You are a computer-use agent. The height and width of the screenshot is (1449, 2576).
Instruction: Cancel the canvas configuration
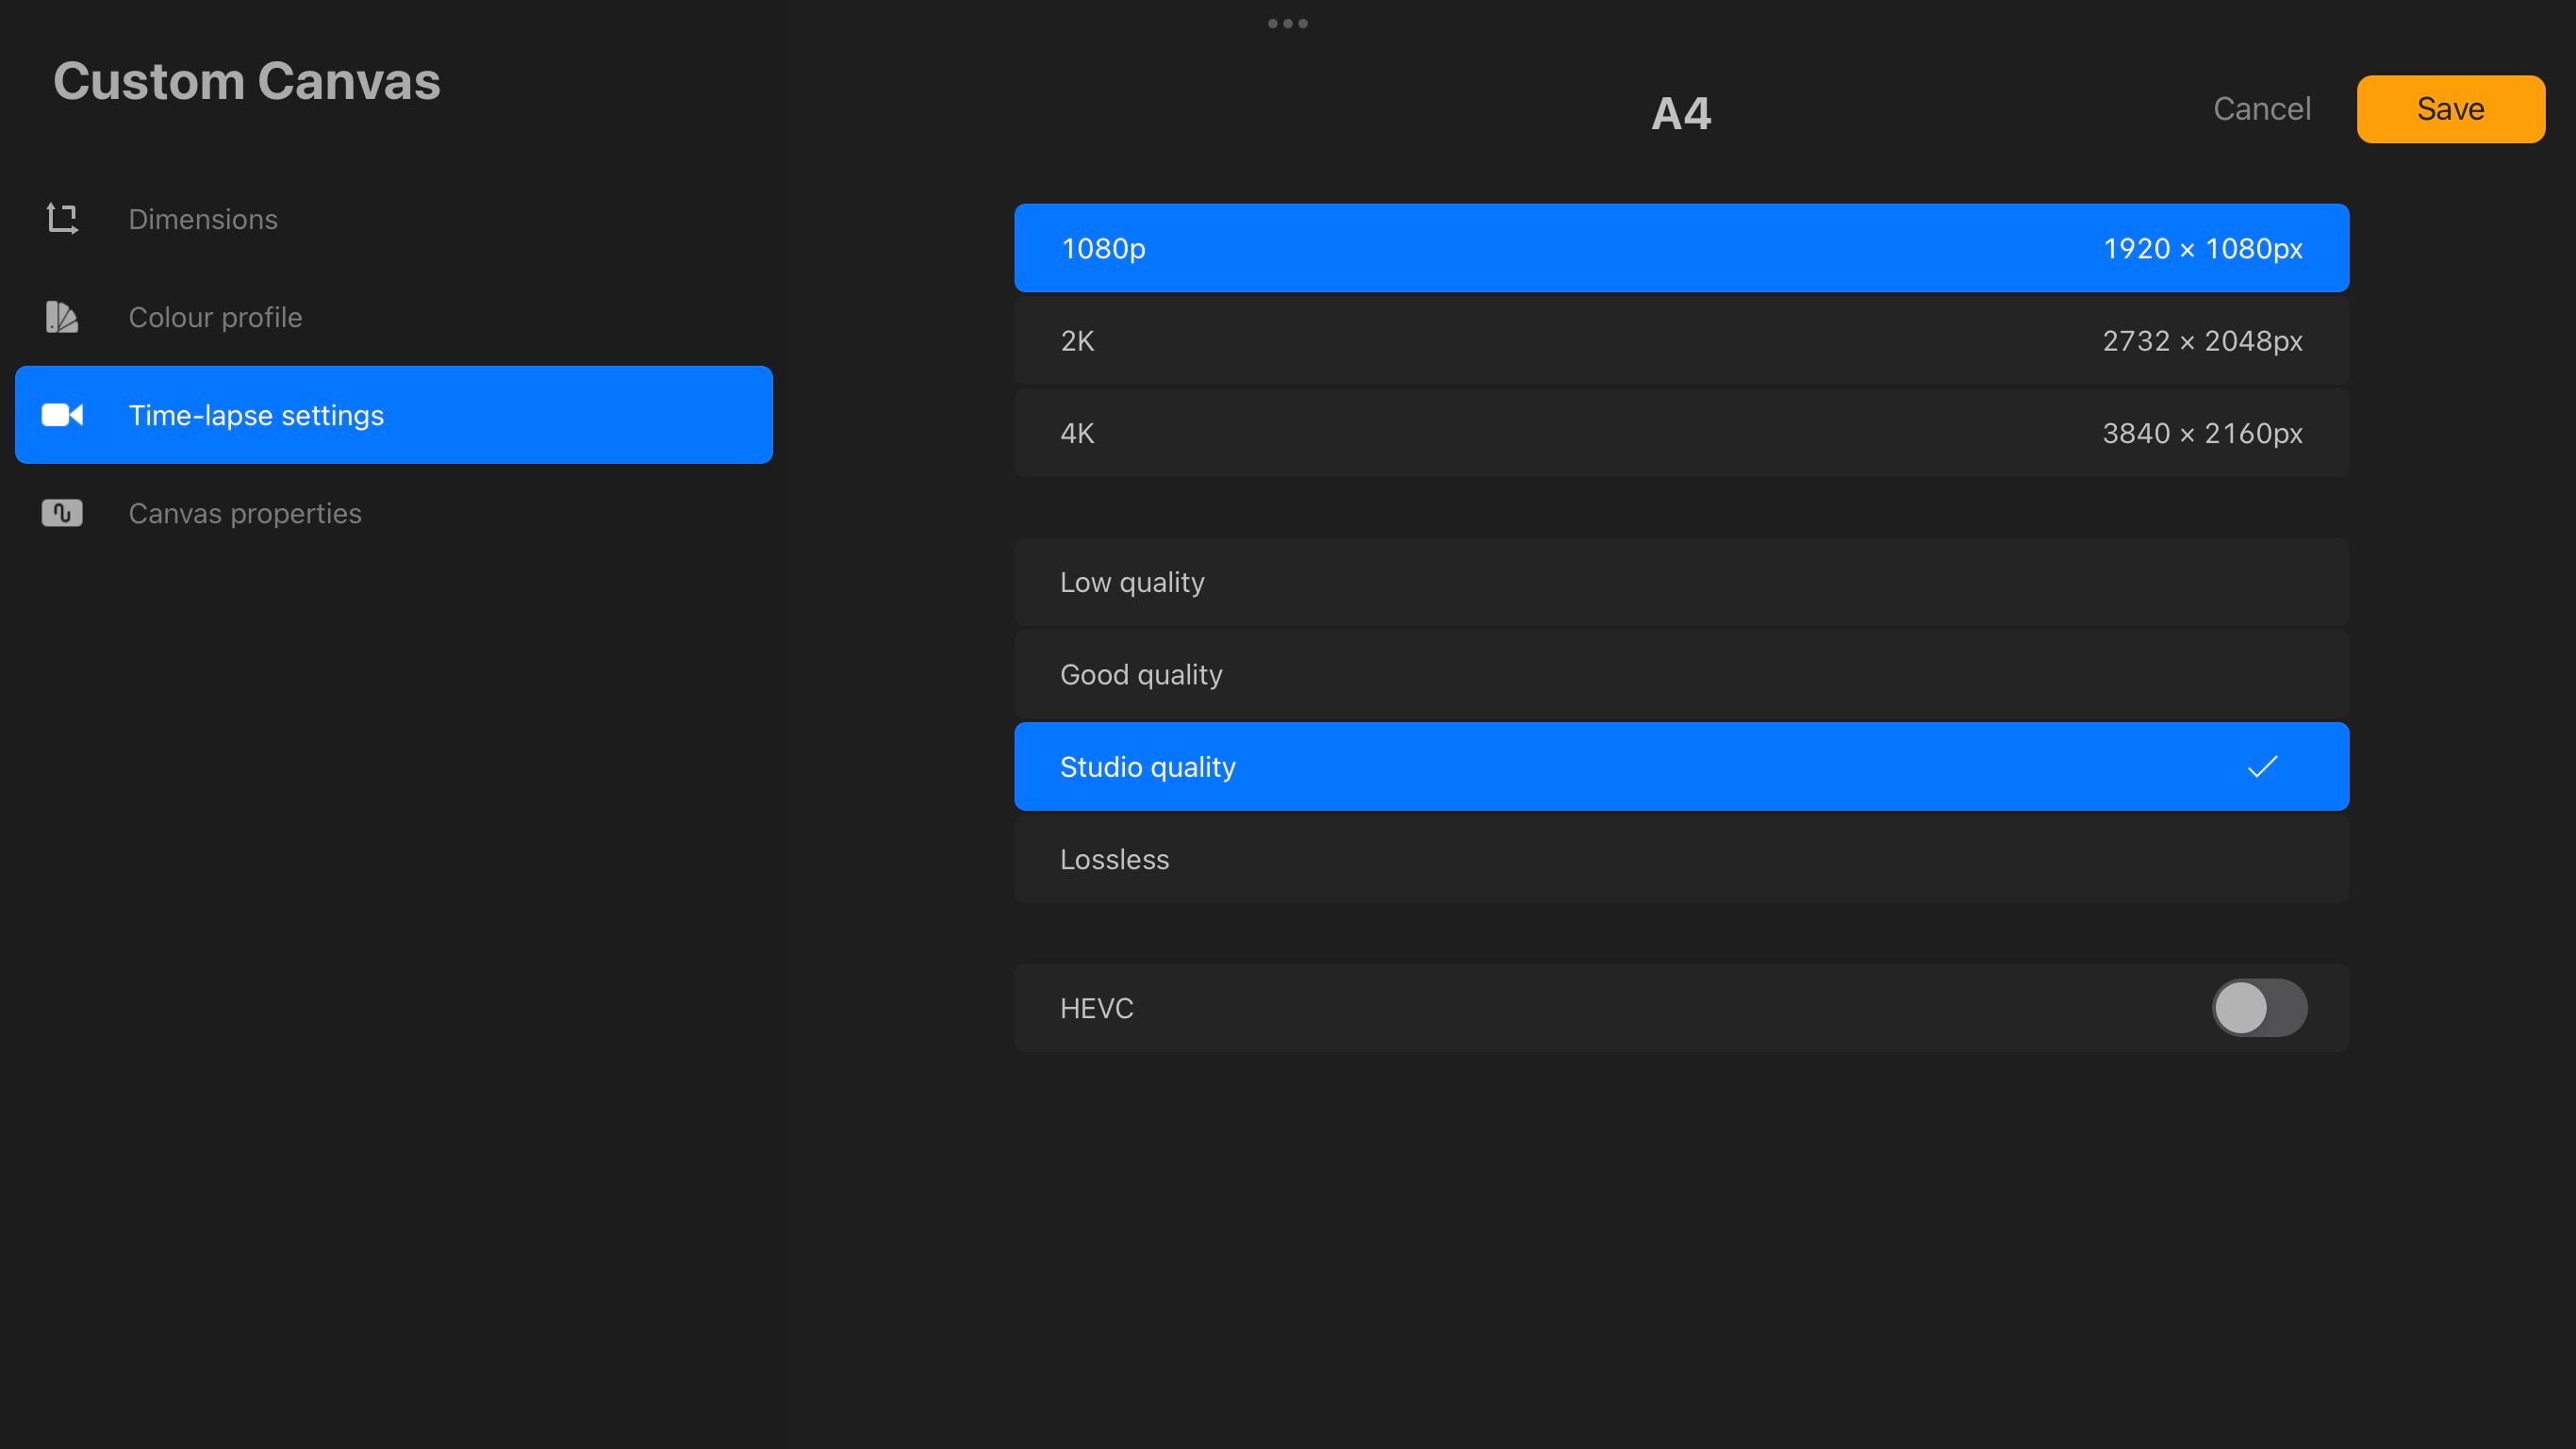point(2261,108)
